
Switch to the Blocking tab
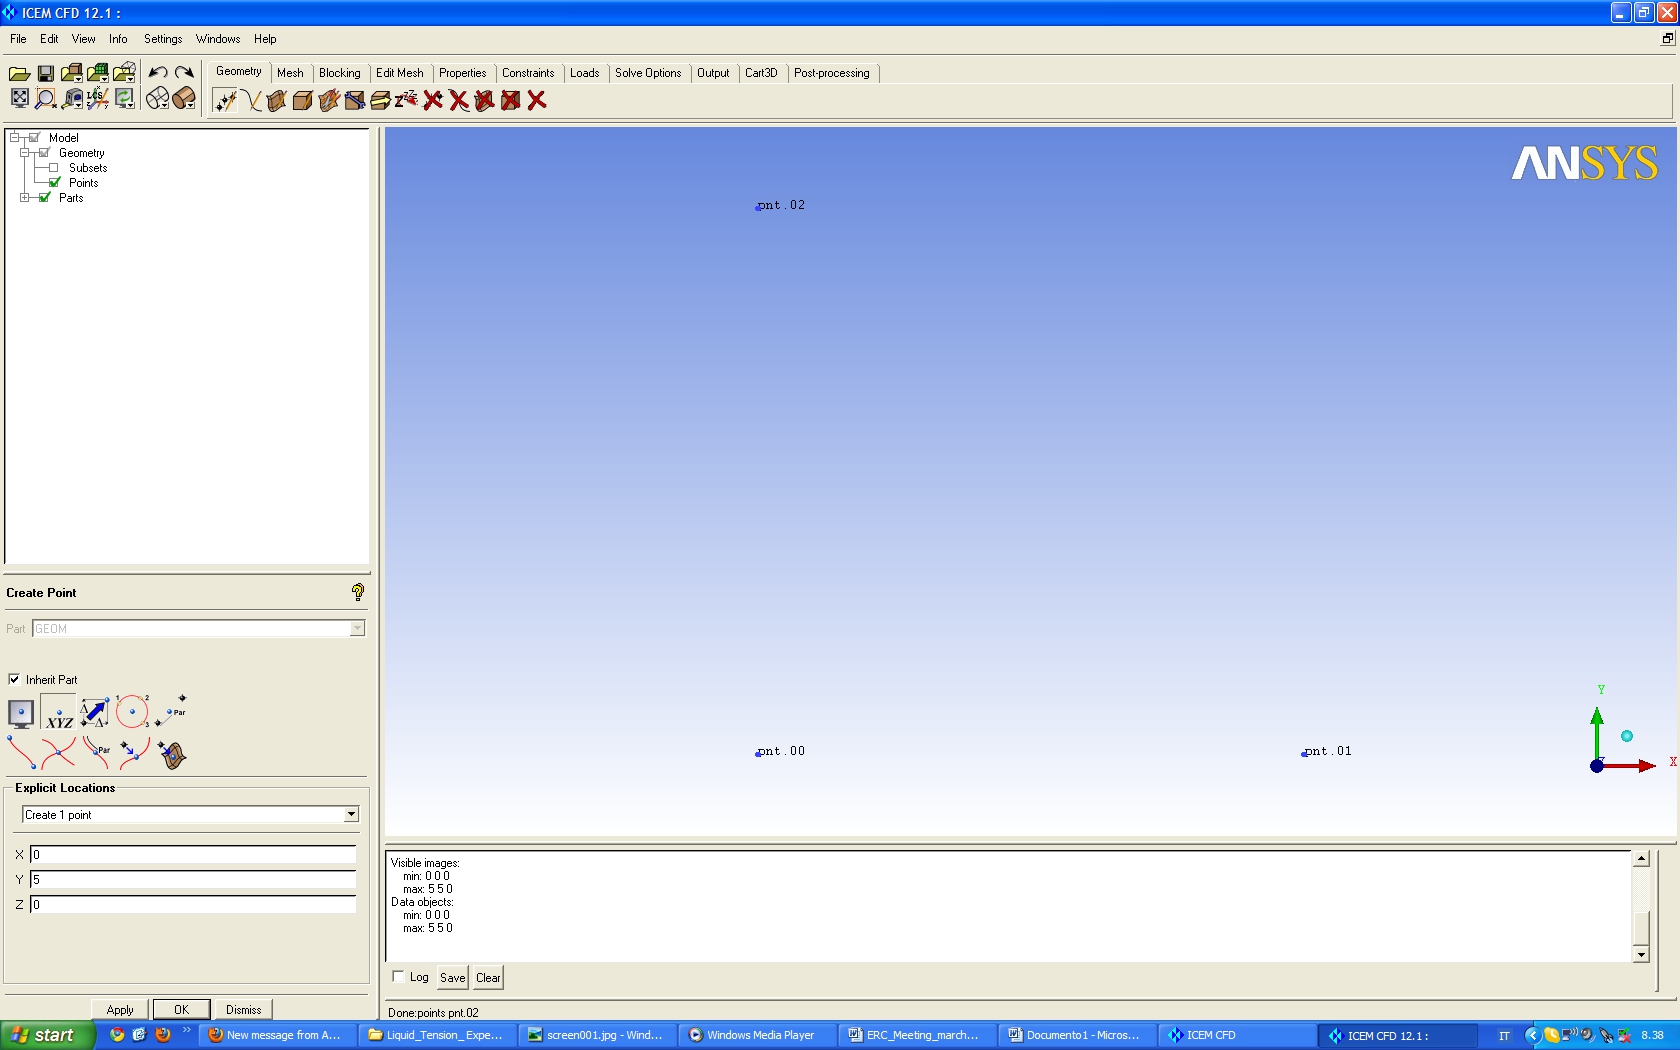tap(339, 73)
